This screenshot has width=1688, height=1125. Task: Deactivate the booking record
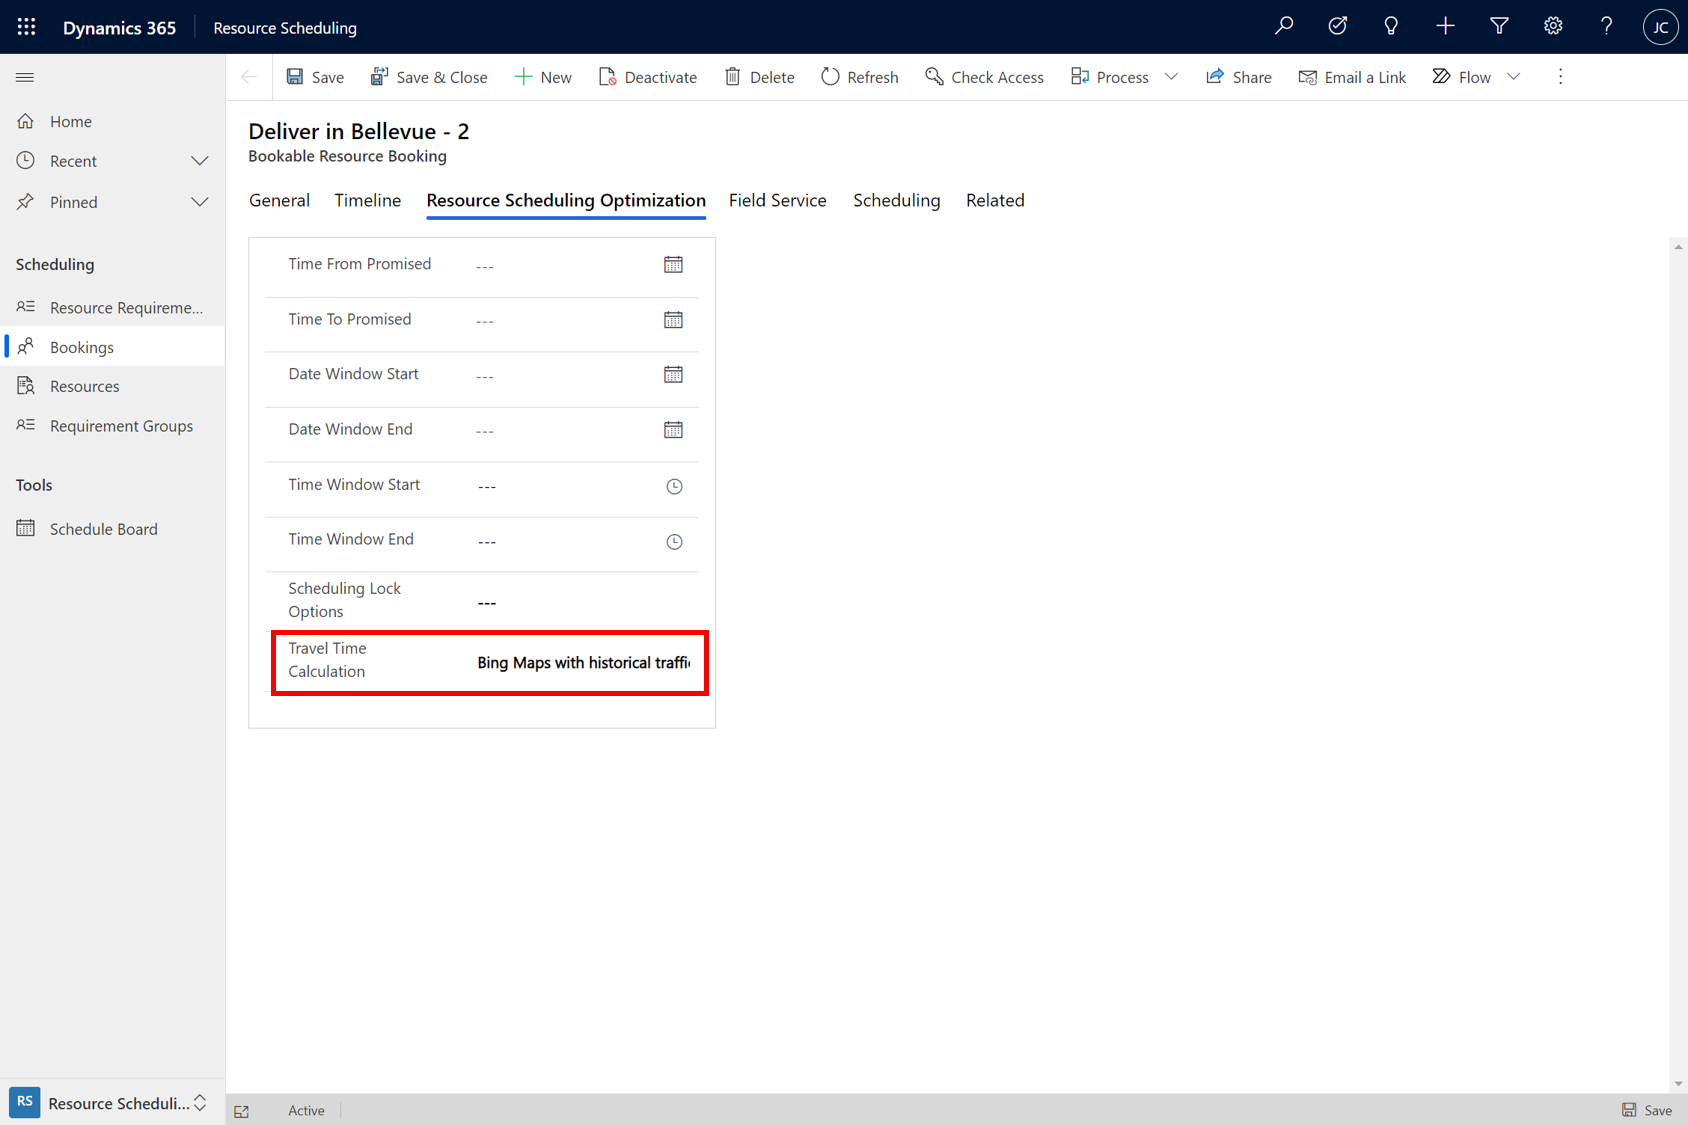click(x=648, y=77)
